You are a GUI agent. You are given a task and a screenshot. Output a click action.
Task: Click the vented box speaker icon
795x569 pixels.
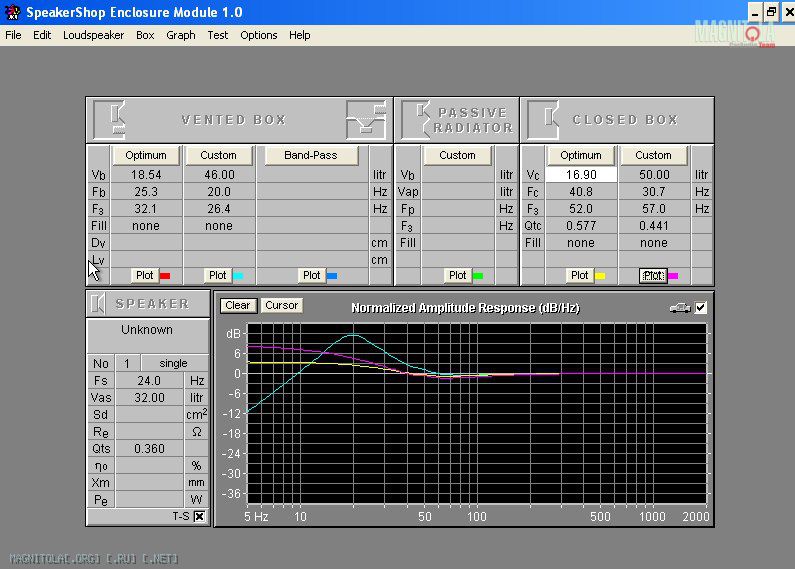pos(109,120)
